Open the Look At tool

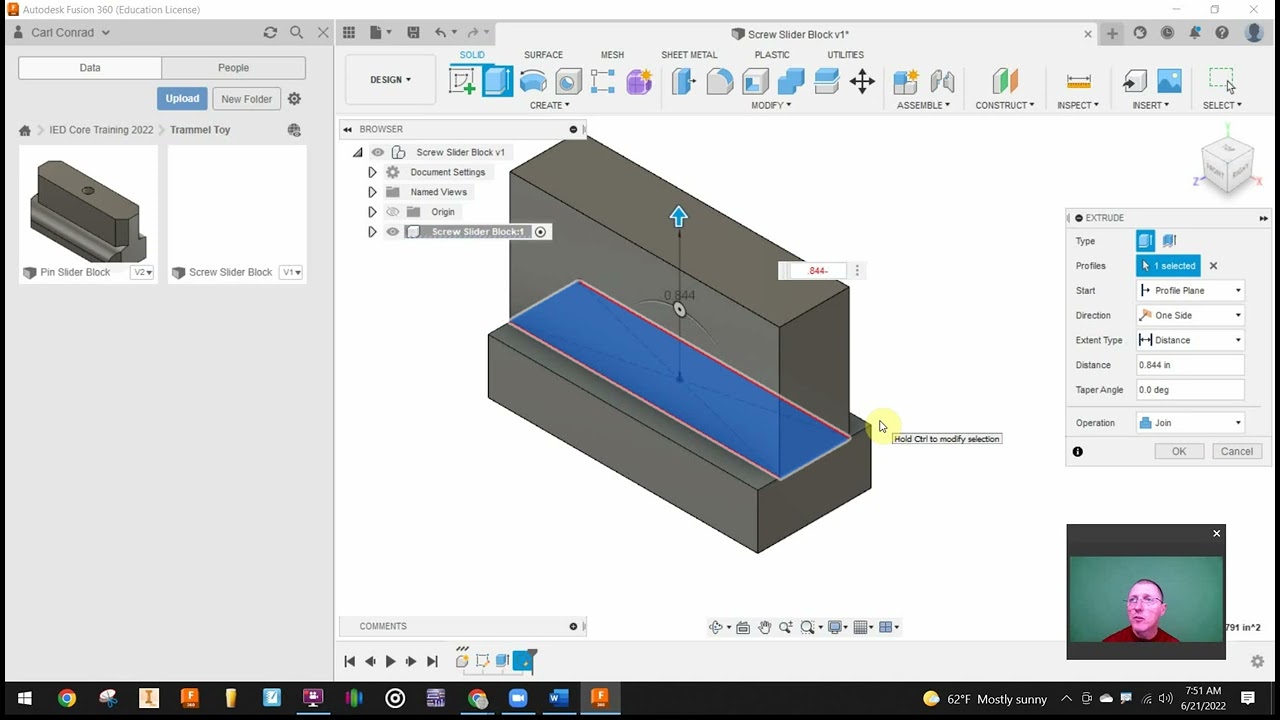coord(743,627)
